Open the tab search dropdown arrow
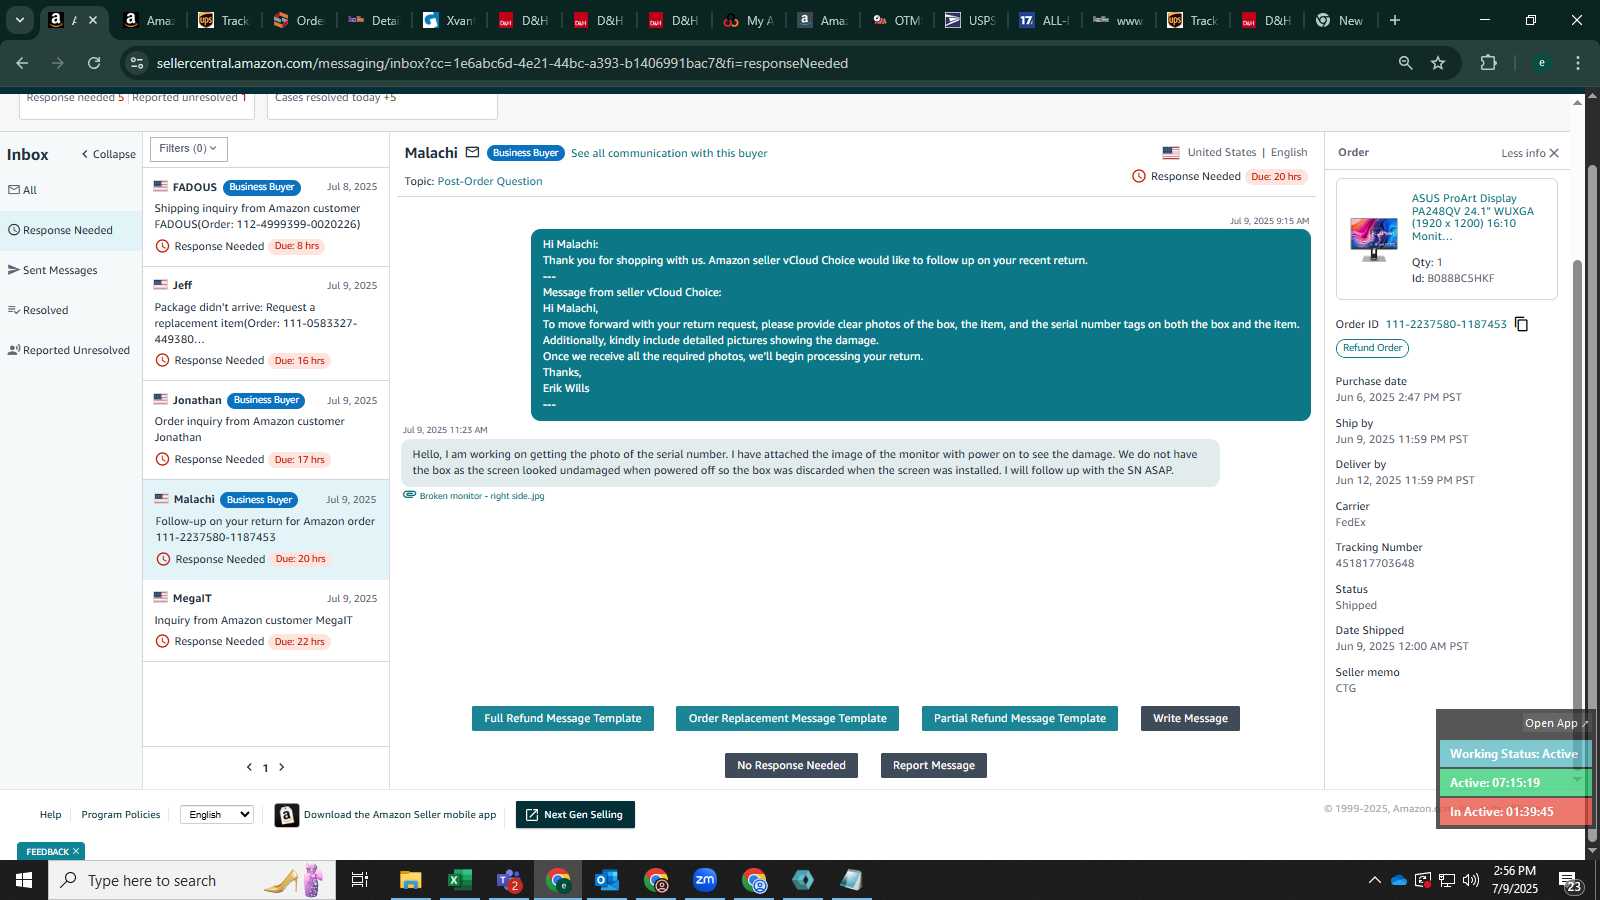This screenshot has height=900, width=1600. pos(19,20)
